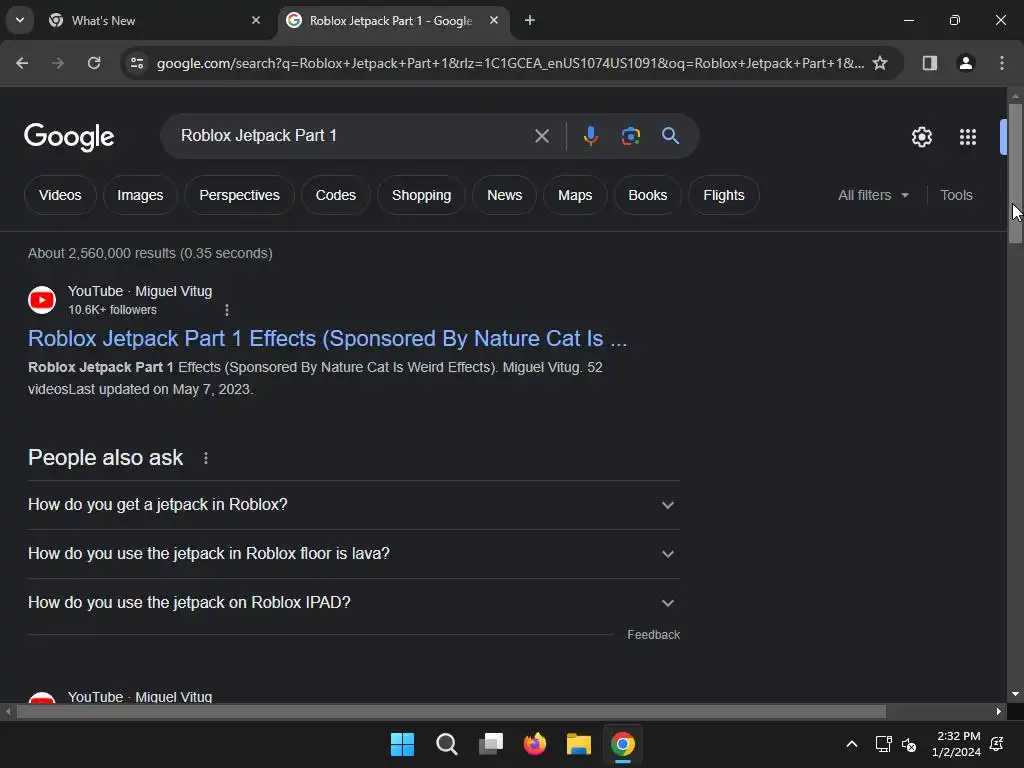Open Task View on the taskbar

tap(491, 744)
